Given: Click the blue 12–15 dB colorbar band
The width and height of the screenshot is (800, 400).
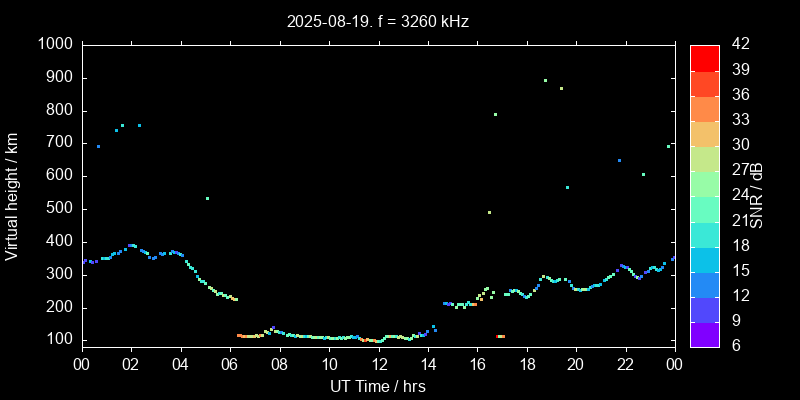Looking at the screenshot, I should 704,285.
